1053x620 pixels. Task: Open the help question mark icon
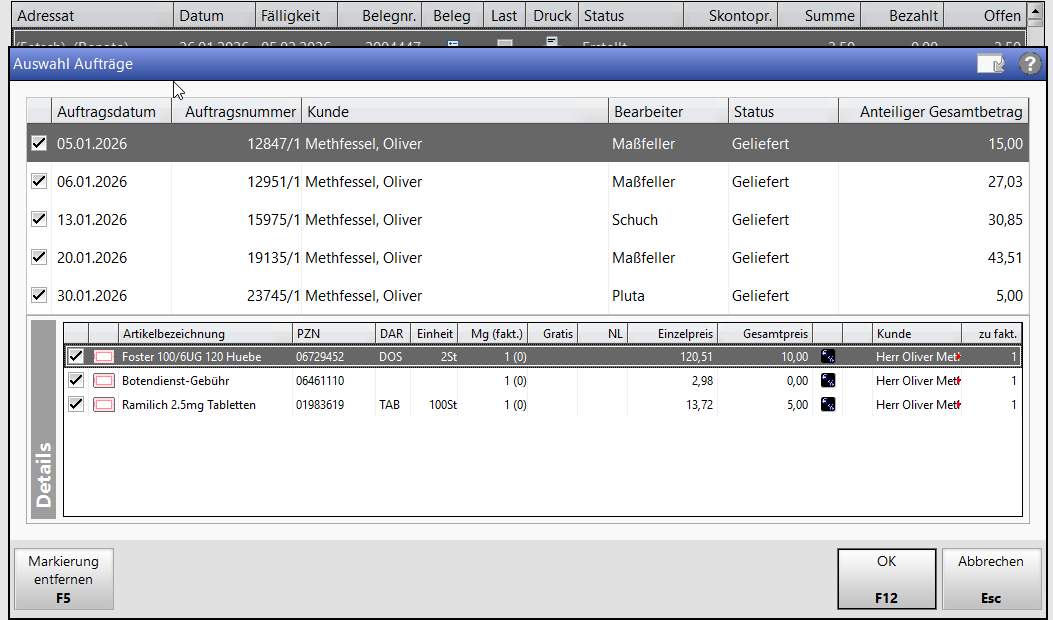coord(1030,64)
